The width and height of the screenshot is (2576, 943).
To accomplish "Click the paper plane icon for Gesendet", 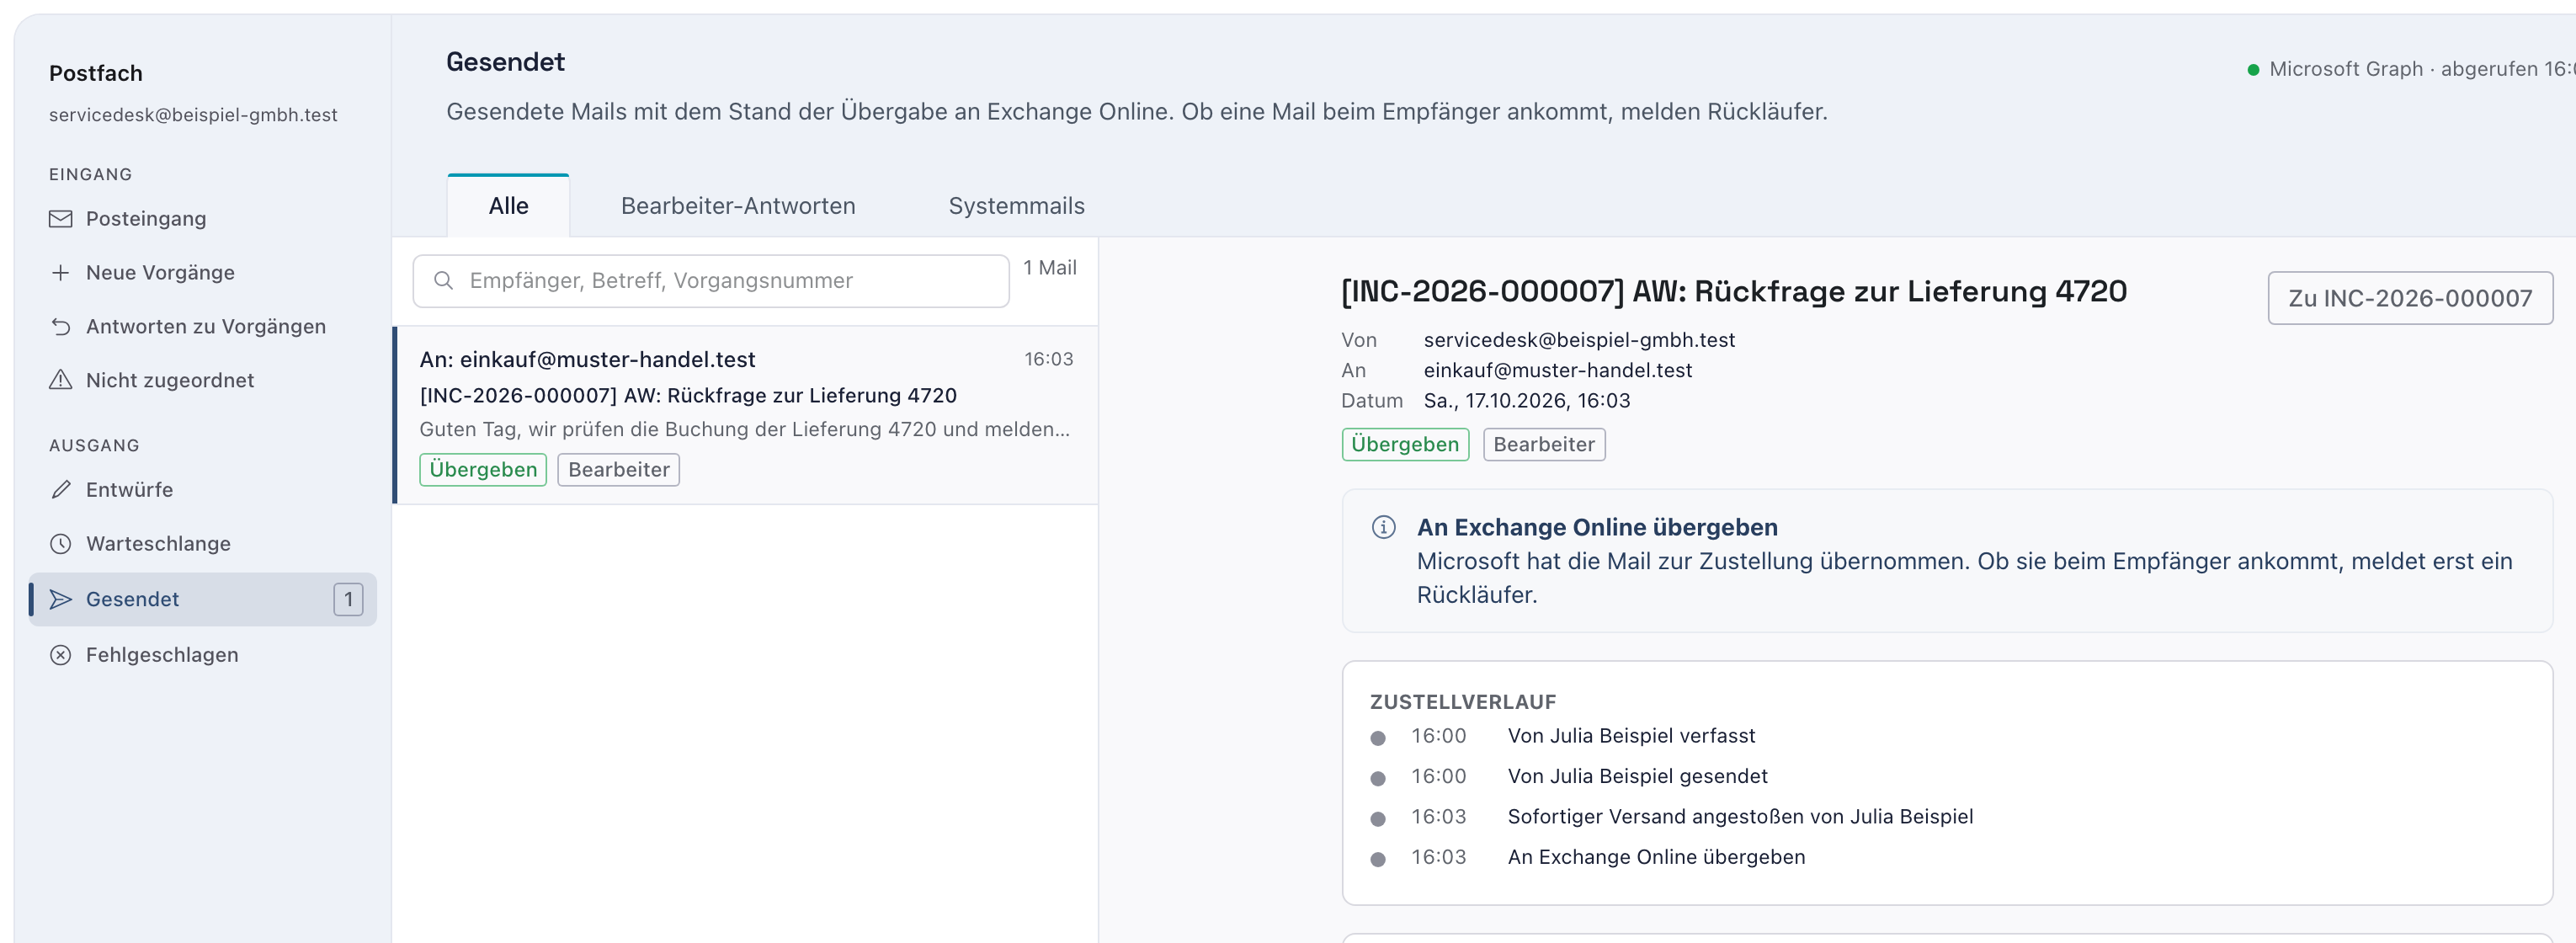I will [x=61, y=599].
